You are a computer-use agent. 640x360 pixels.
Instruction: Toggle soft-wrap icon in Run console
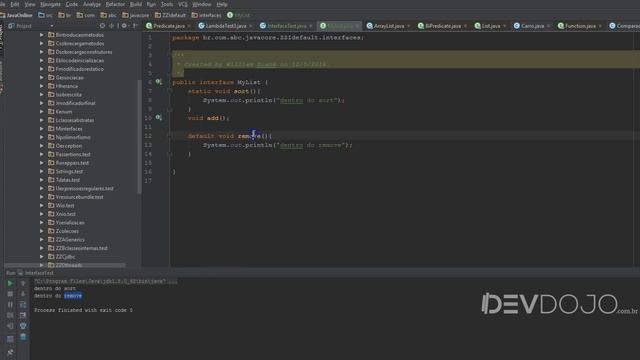pyautogui.click(x=23, y=304)
